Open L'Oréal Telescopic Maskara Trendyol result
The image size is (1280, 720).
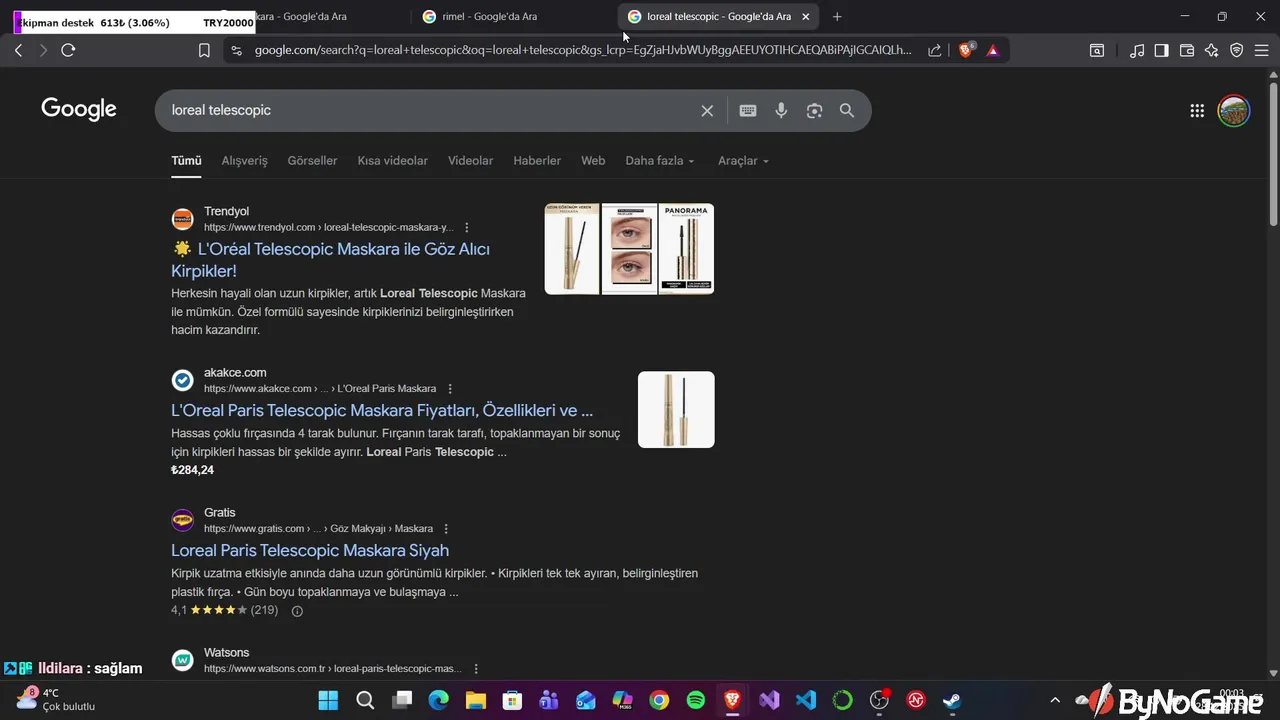[x=330, y=260]
